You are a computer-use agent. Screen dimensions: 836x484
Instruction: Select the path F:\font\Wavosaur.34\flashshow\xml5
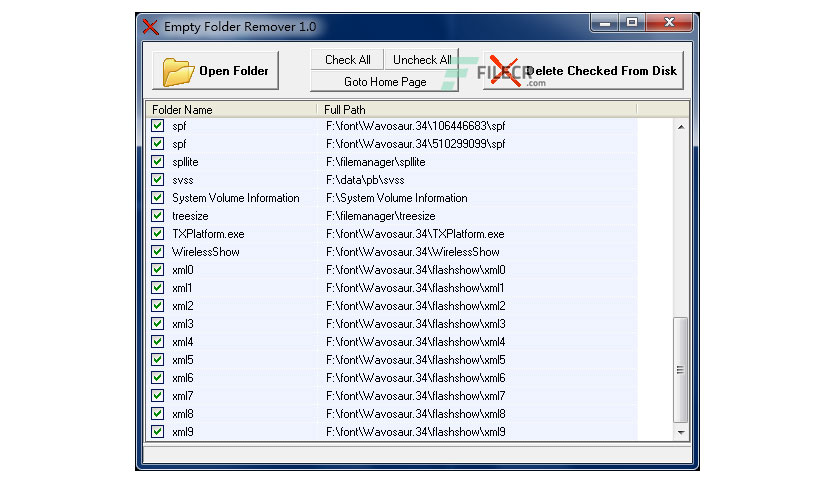[x=416, y=360]
